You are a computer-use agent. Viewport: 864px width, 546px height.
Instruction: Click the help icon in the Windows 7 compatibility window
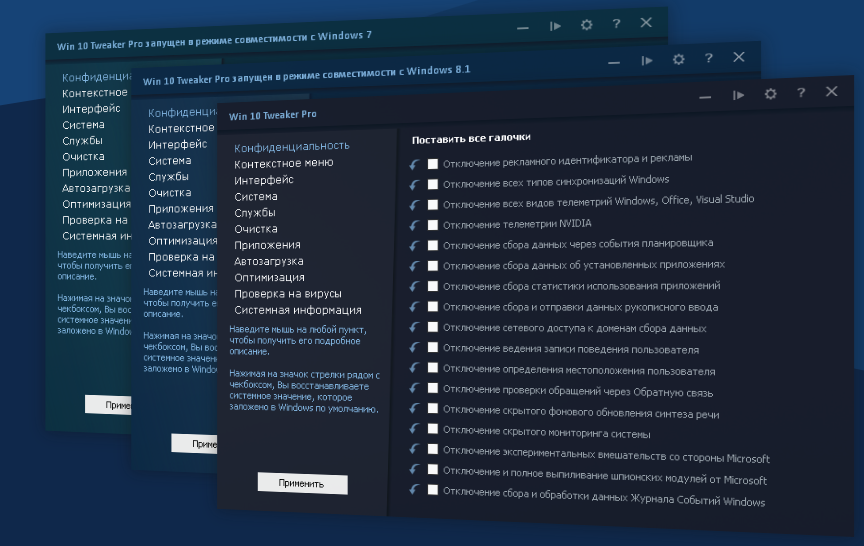(617, 24)
